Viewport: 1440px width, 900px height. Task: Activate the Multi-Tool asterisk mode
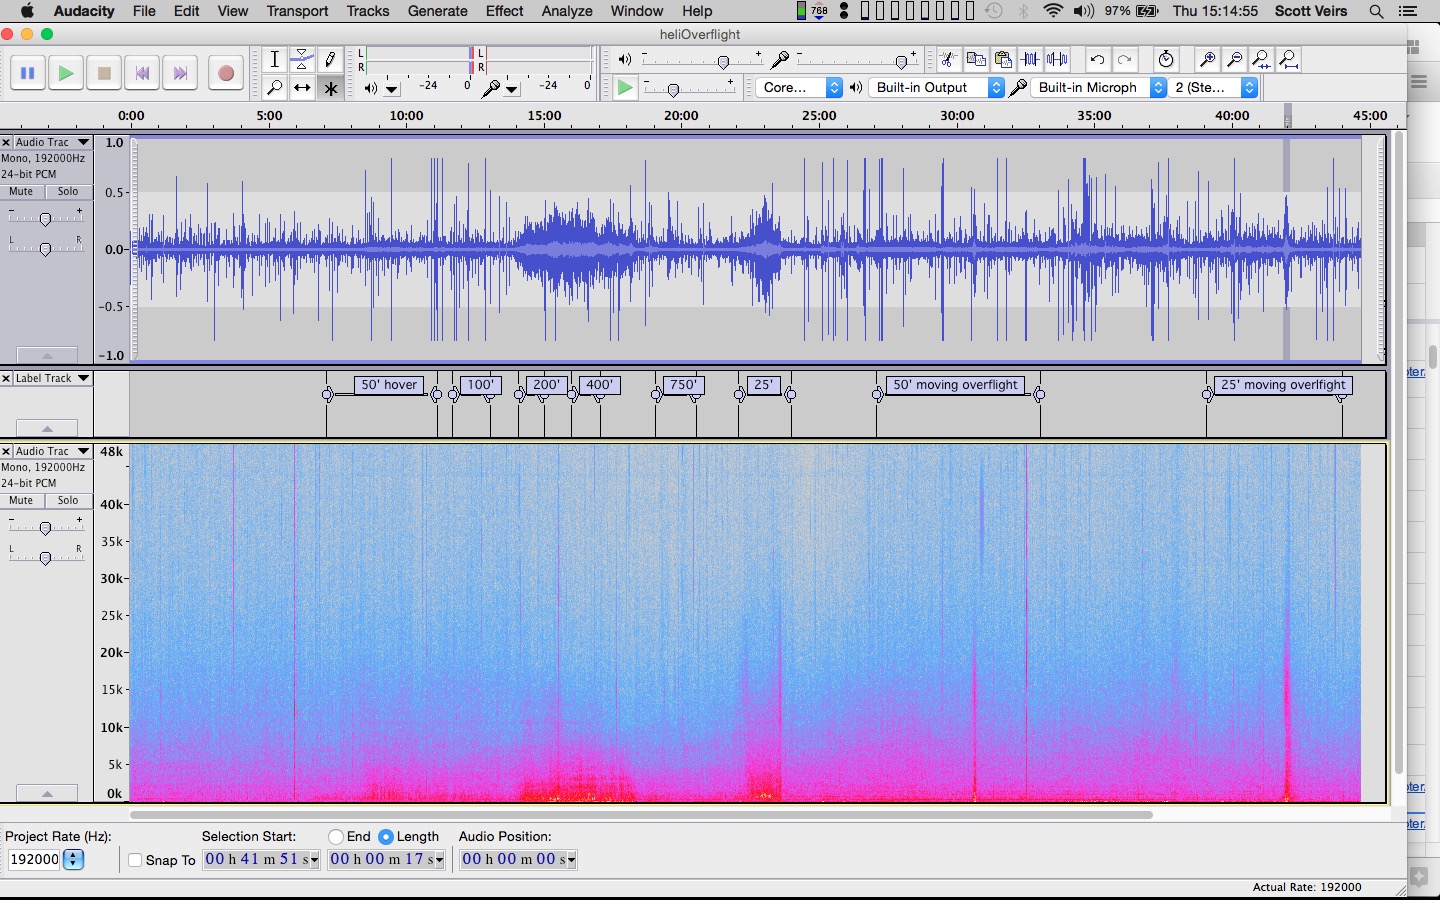(330, 88)
